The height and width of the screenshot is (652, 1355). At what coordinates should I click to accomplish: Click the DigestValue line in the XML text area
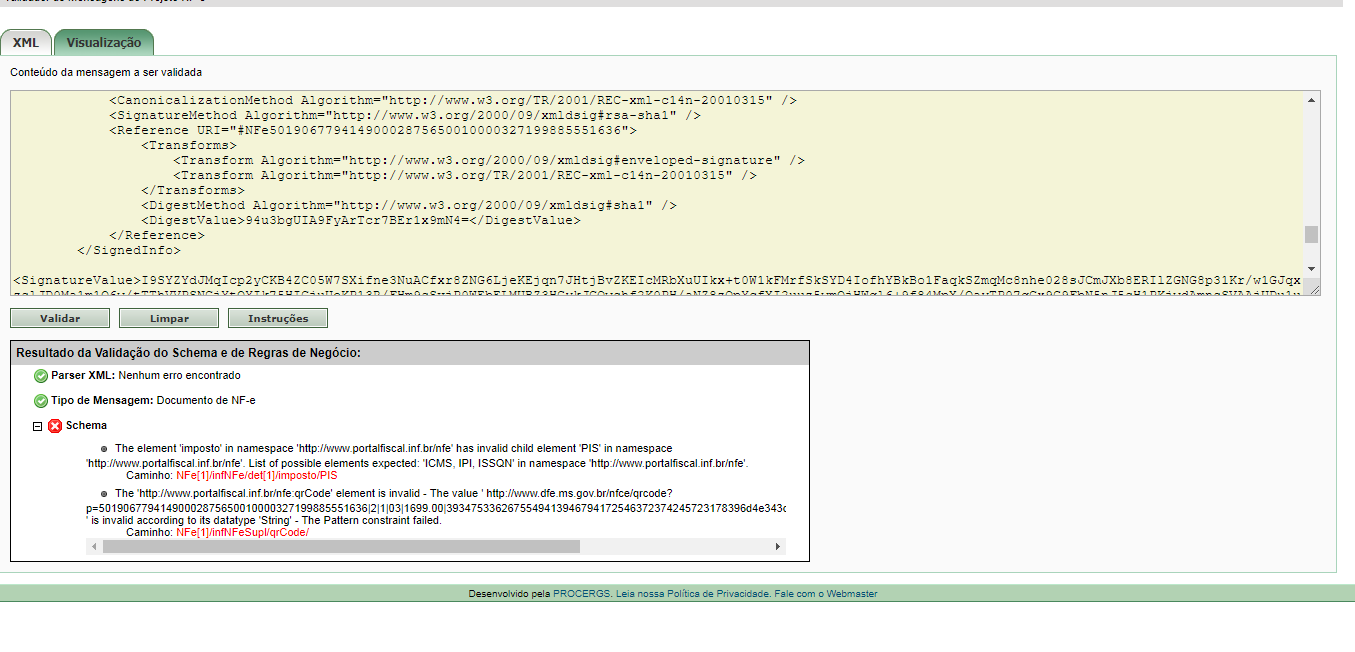(x=361, y=220)
